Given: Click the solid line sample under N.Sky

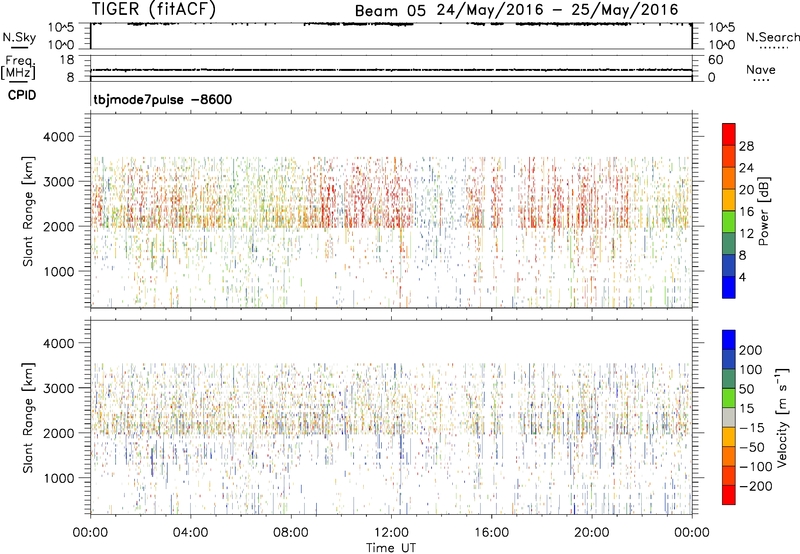Looking at the screenshot, I should tap(19, 48).
